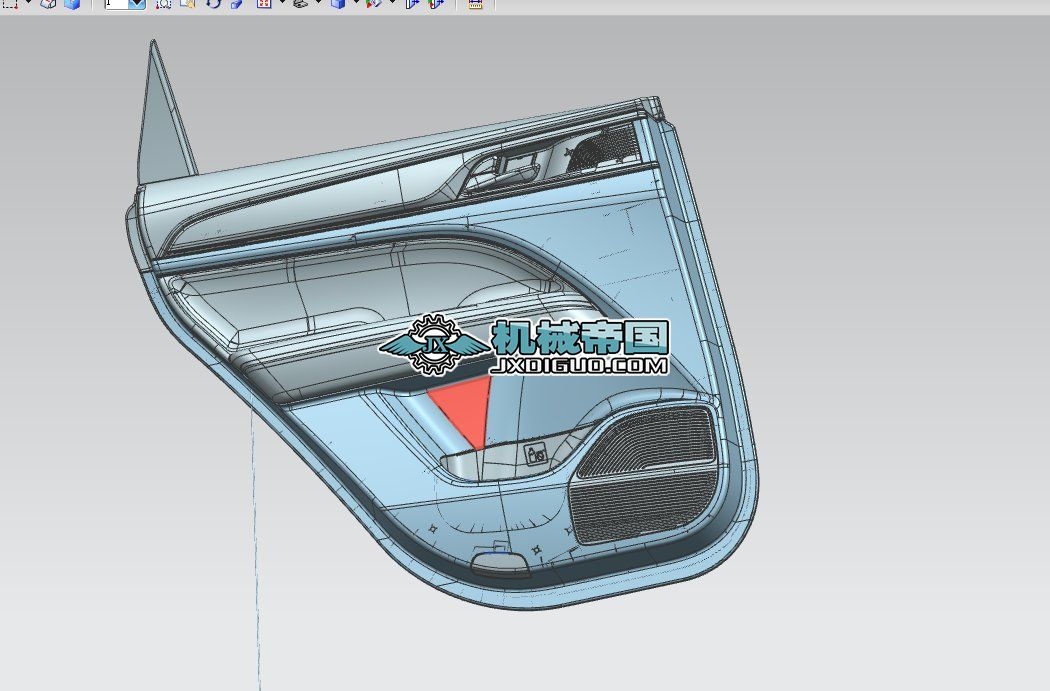Select the rotate view icon

point(213,4)
